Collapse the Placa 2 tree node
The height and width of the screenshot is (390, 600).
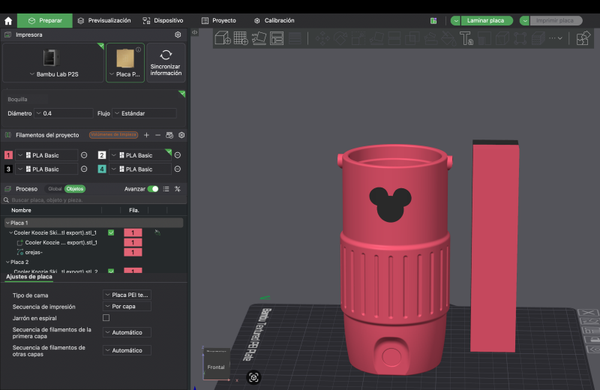pos(7,262)
